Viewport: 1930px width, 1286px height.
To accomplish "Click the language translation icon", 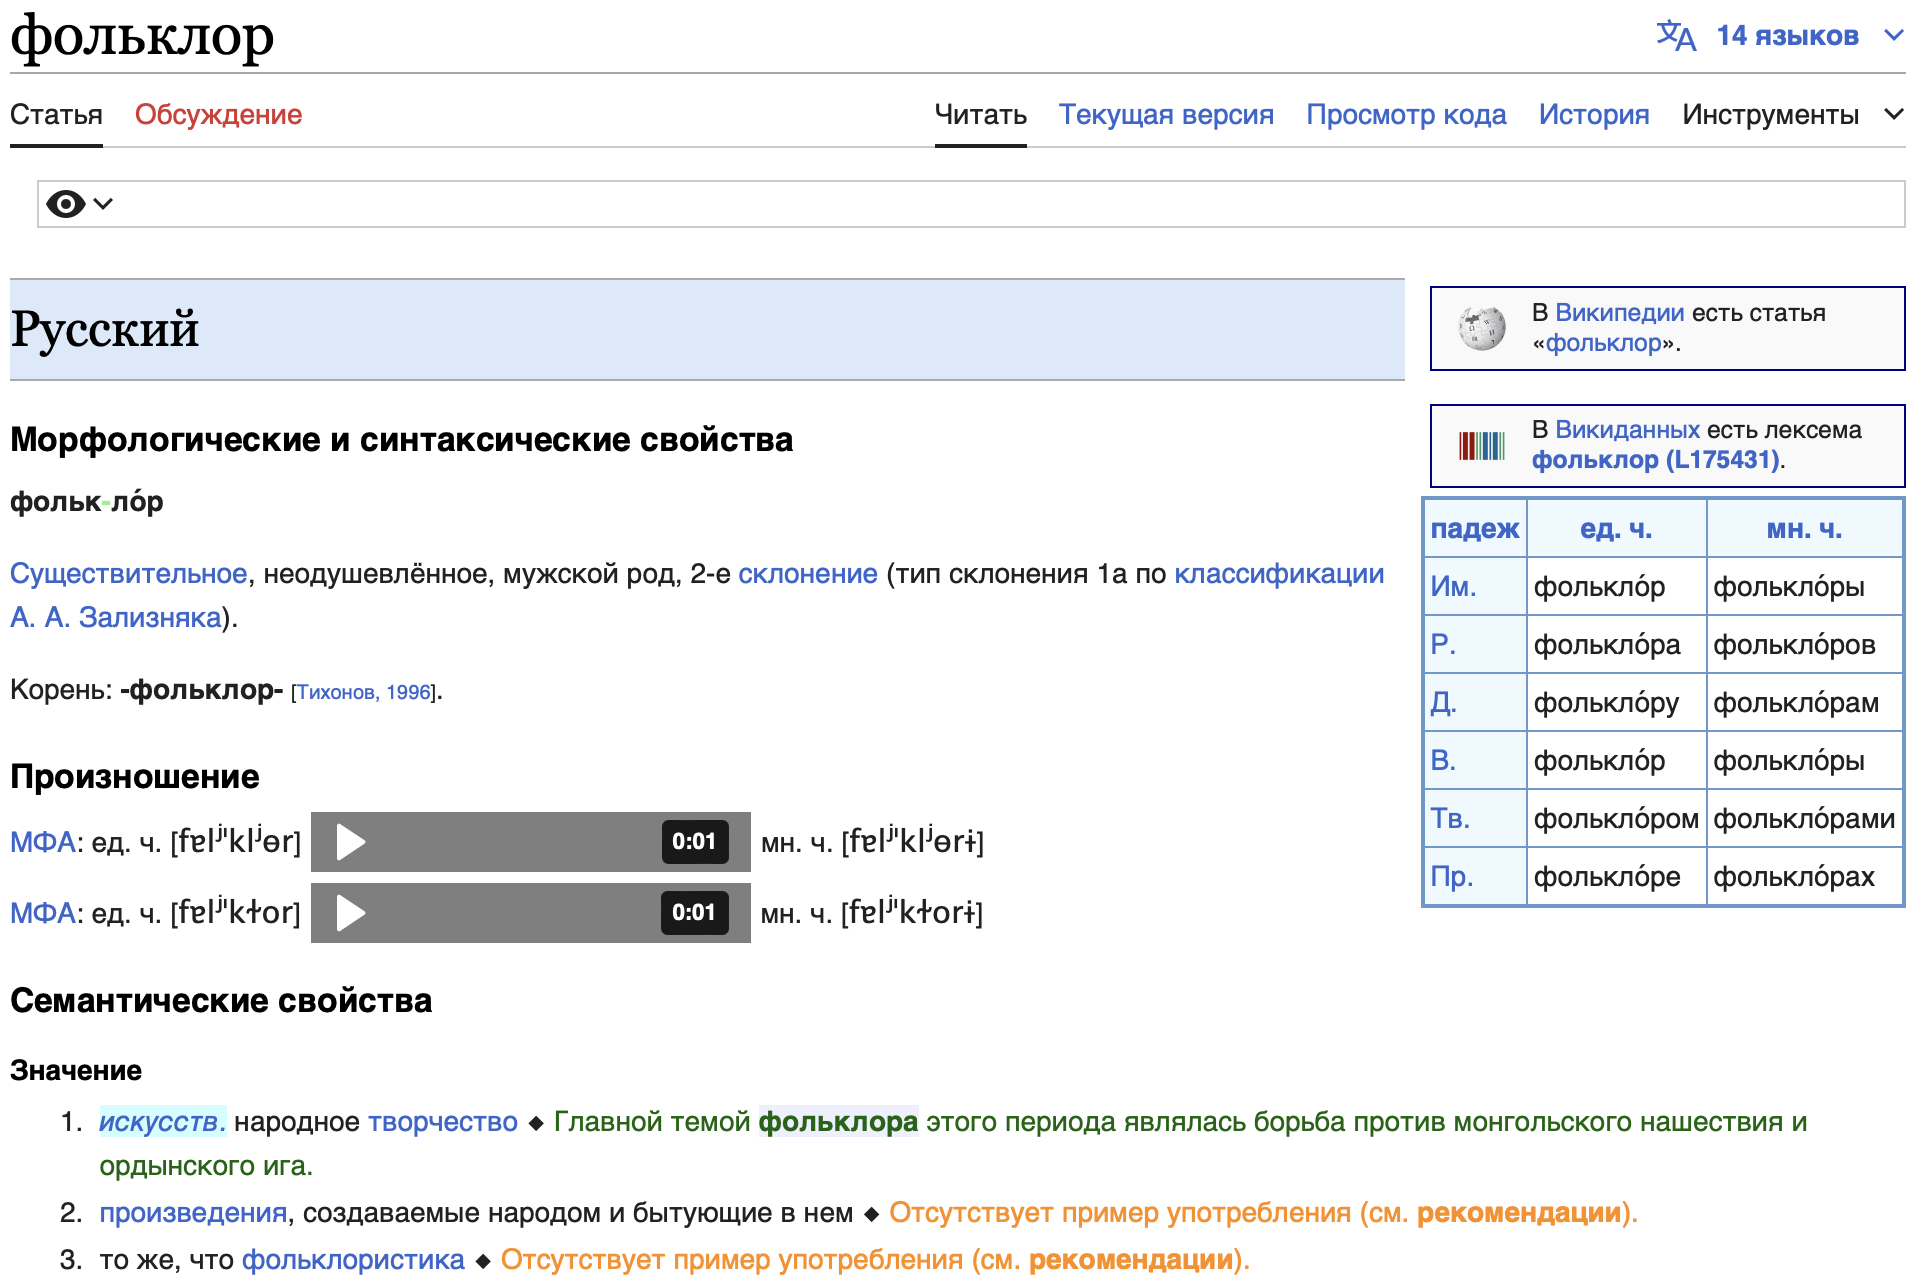I will [x=1675, y=36].
